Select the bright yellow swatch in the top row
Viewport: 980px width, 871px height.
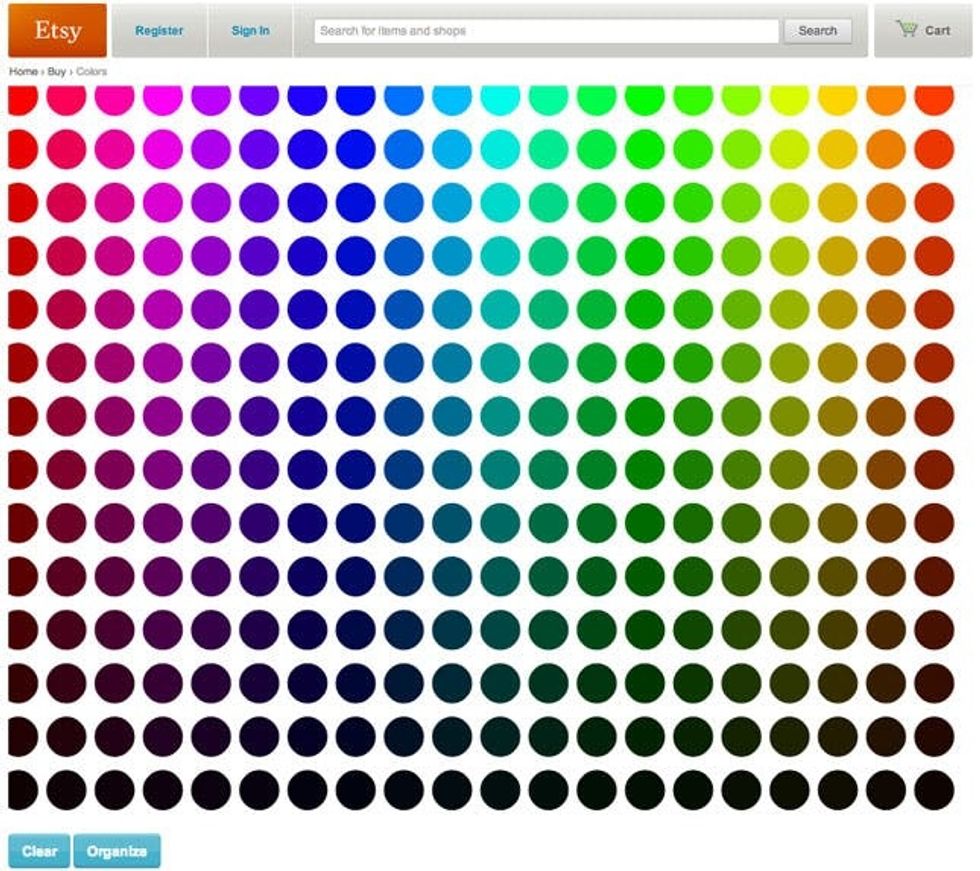789,99
